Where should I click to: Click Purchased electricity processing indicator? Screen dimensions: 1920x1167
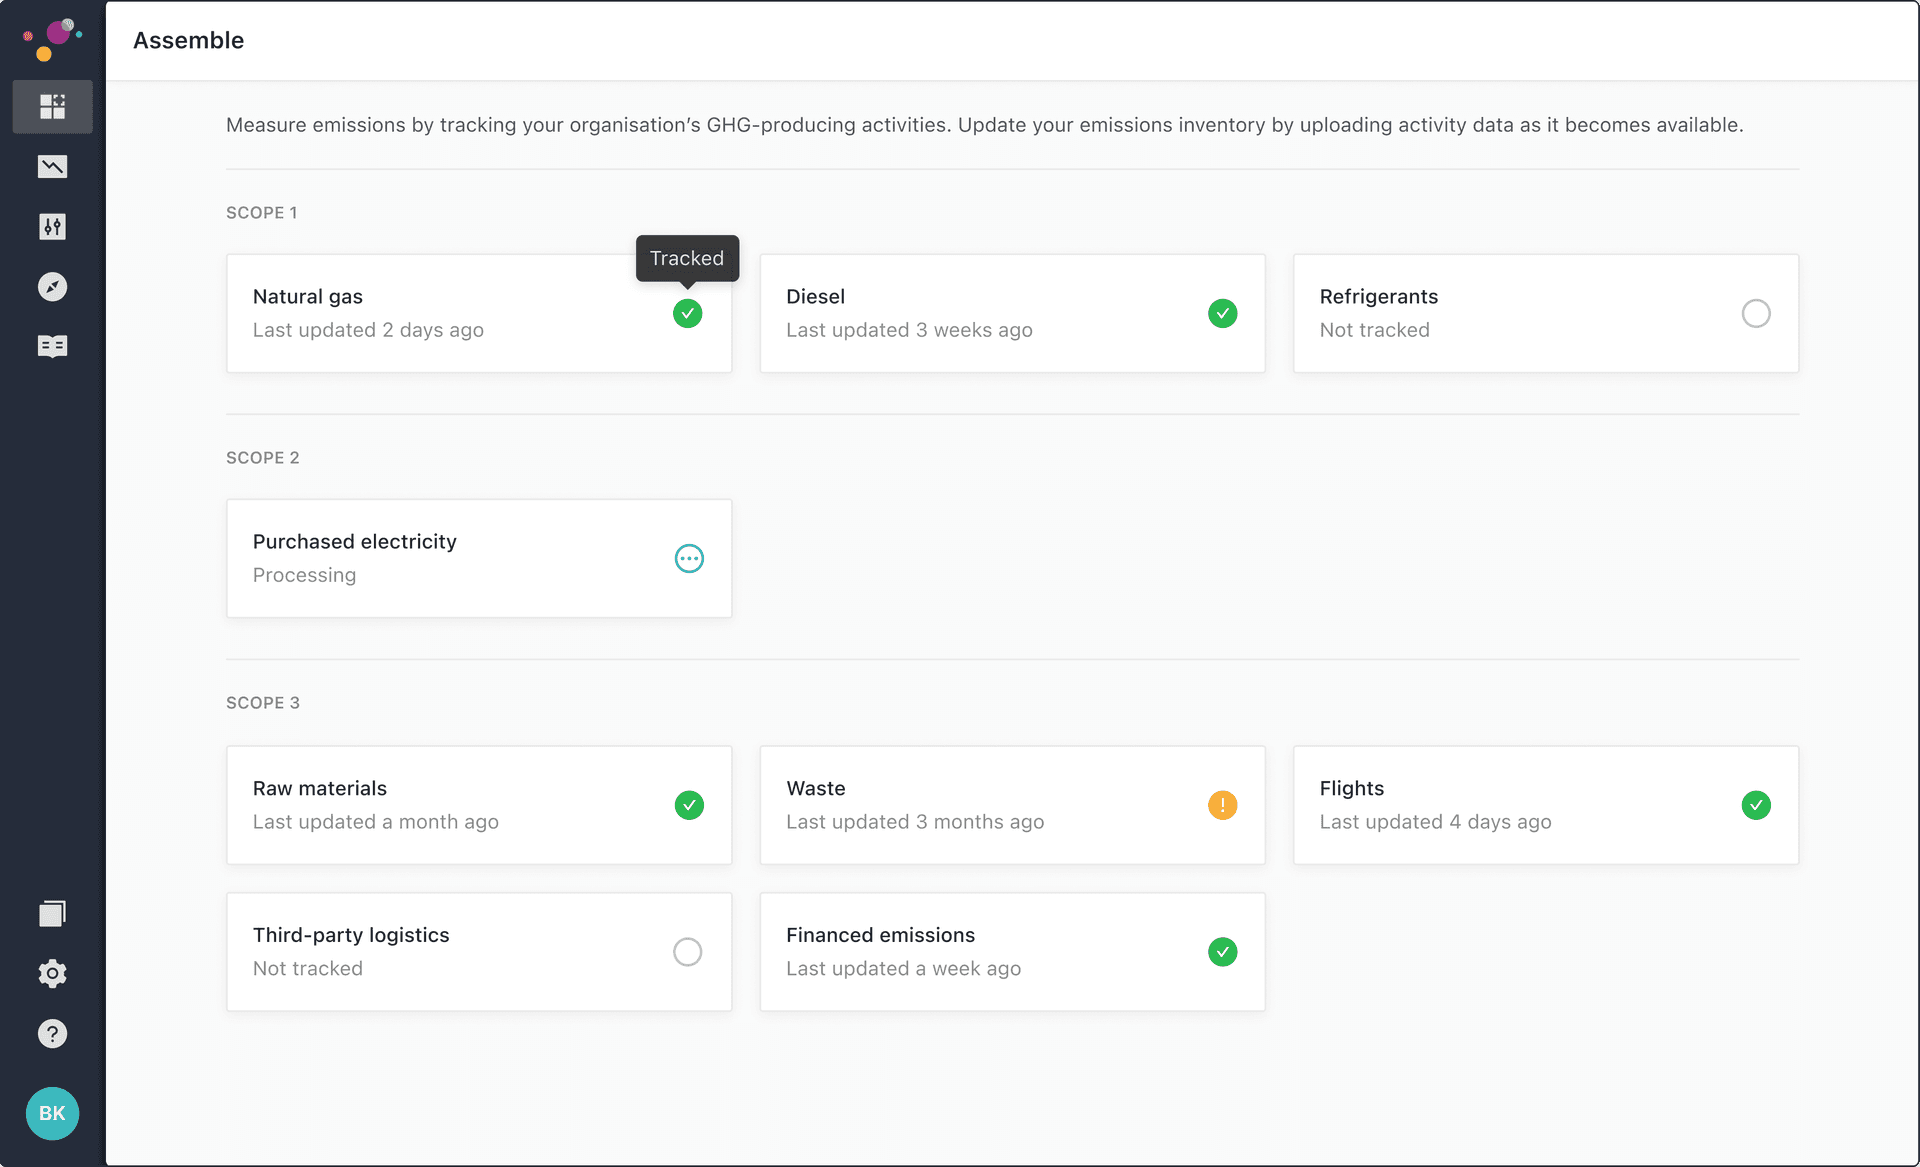click(689, 558)
